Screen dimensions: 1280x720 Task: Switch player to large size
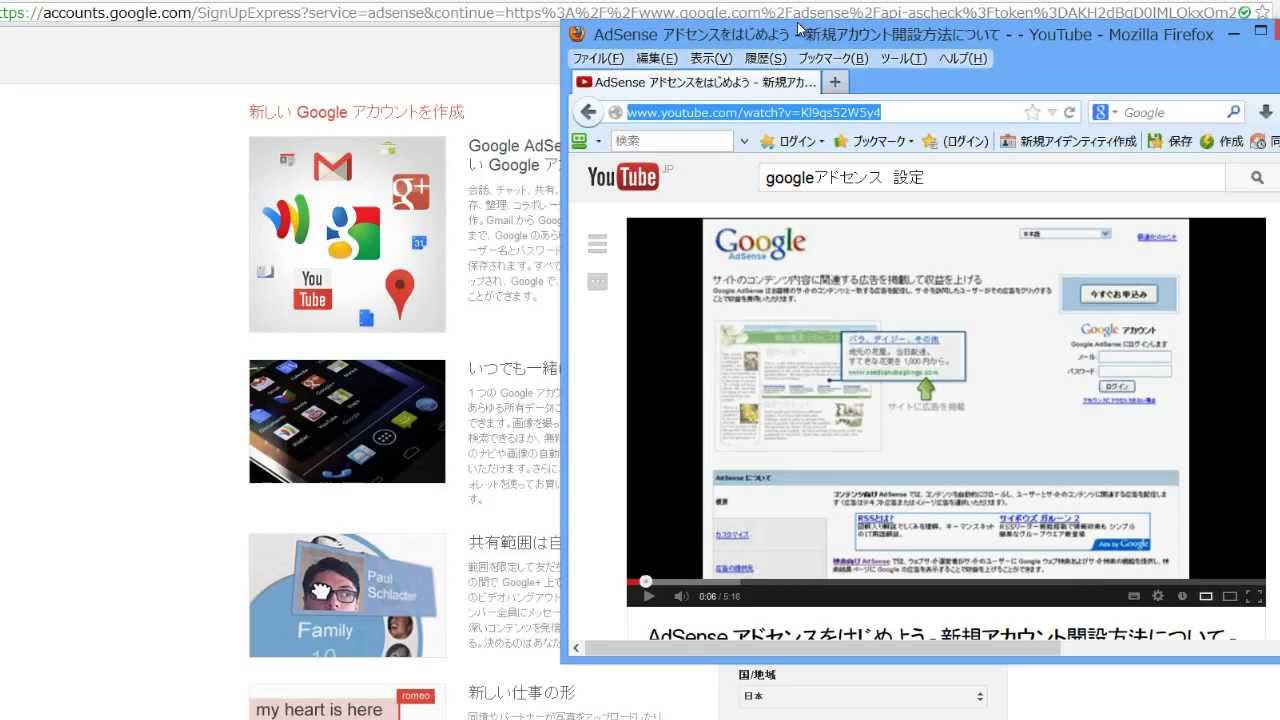click(x=1230, y=596)
